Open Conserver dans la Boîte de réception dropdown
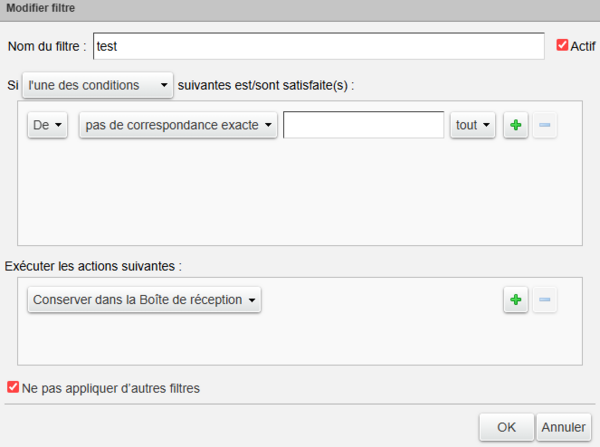 point(144,299)
